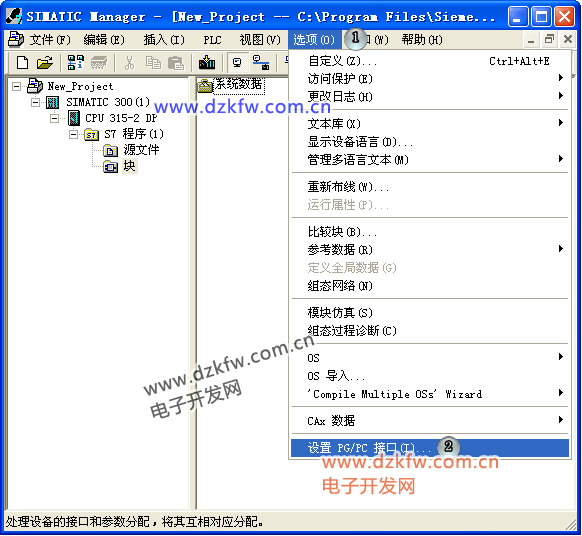Screen dimensions: 582x536
Task: Select 源文件 in the project tree
Action: click(x=141, y=150)
